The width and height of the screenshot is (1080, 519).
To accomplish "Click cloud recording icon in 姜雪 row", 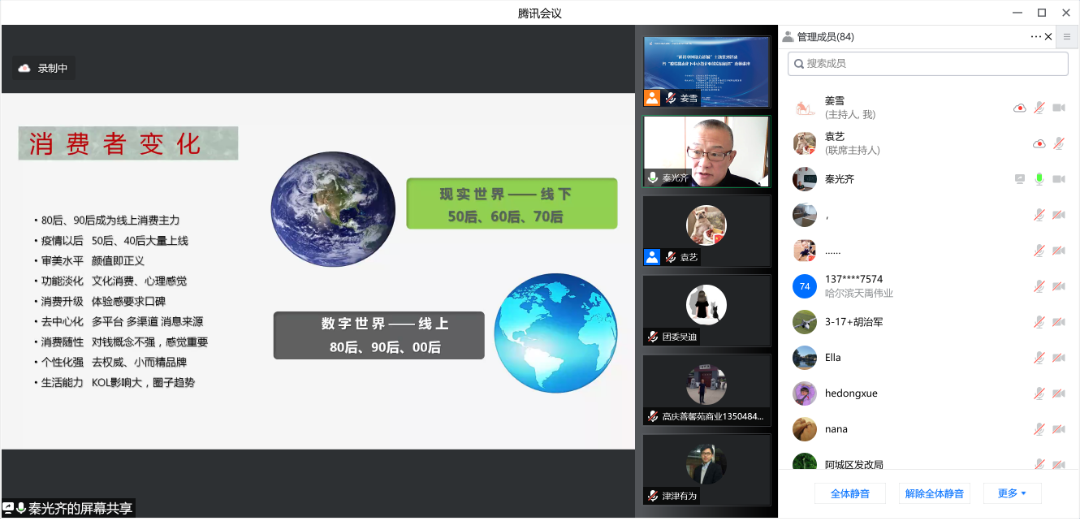I will click(1019, 107).
